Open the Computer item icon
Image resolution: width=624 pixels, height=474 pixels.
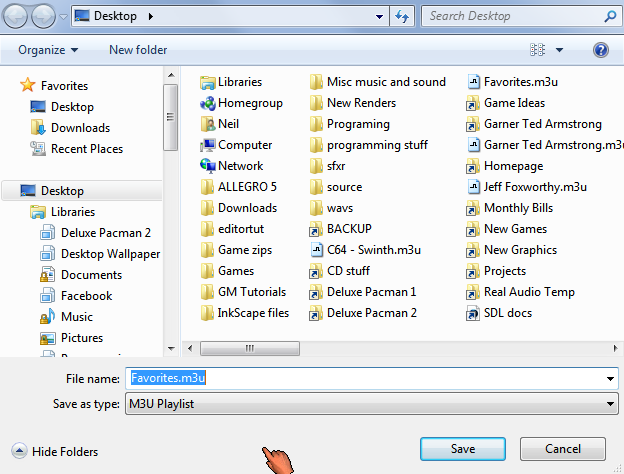[208, 145]
